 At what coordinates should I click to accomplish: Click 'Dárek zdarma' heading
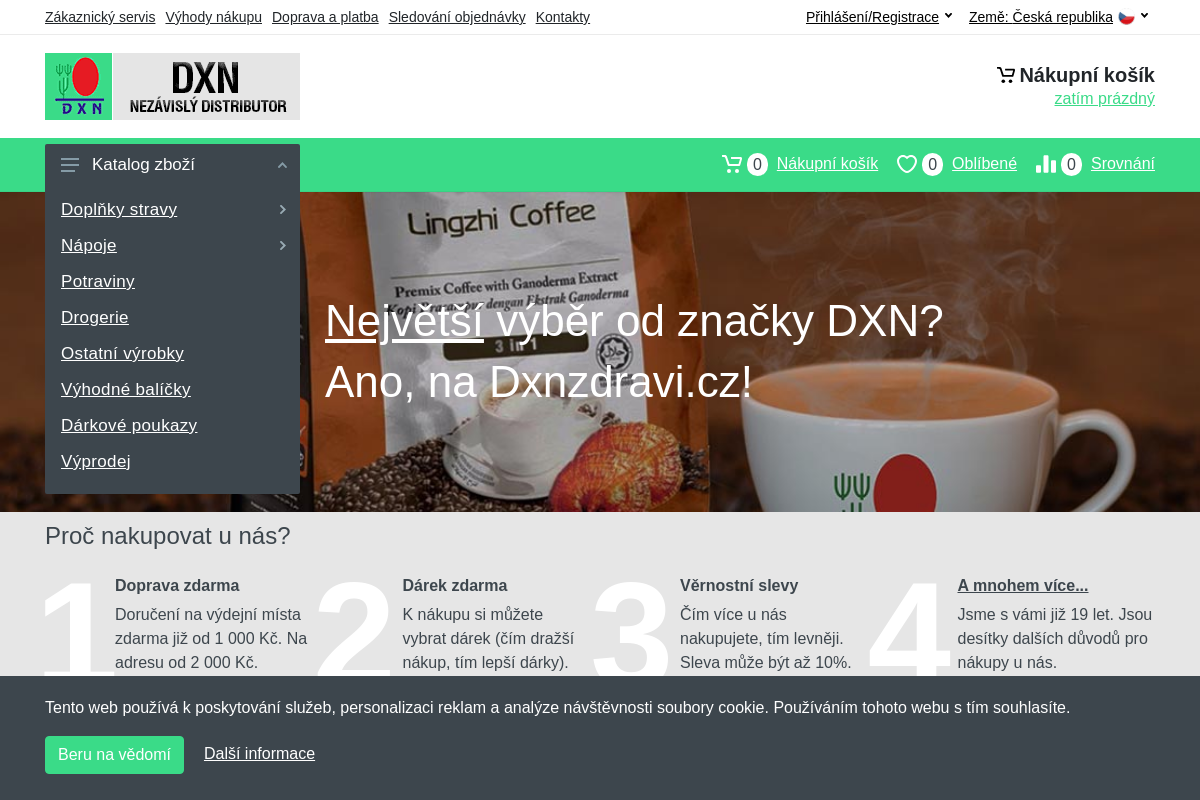click(455, 586)
